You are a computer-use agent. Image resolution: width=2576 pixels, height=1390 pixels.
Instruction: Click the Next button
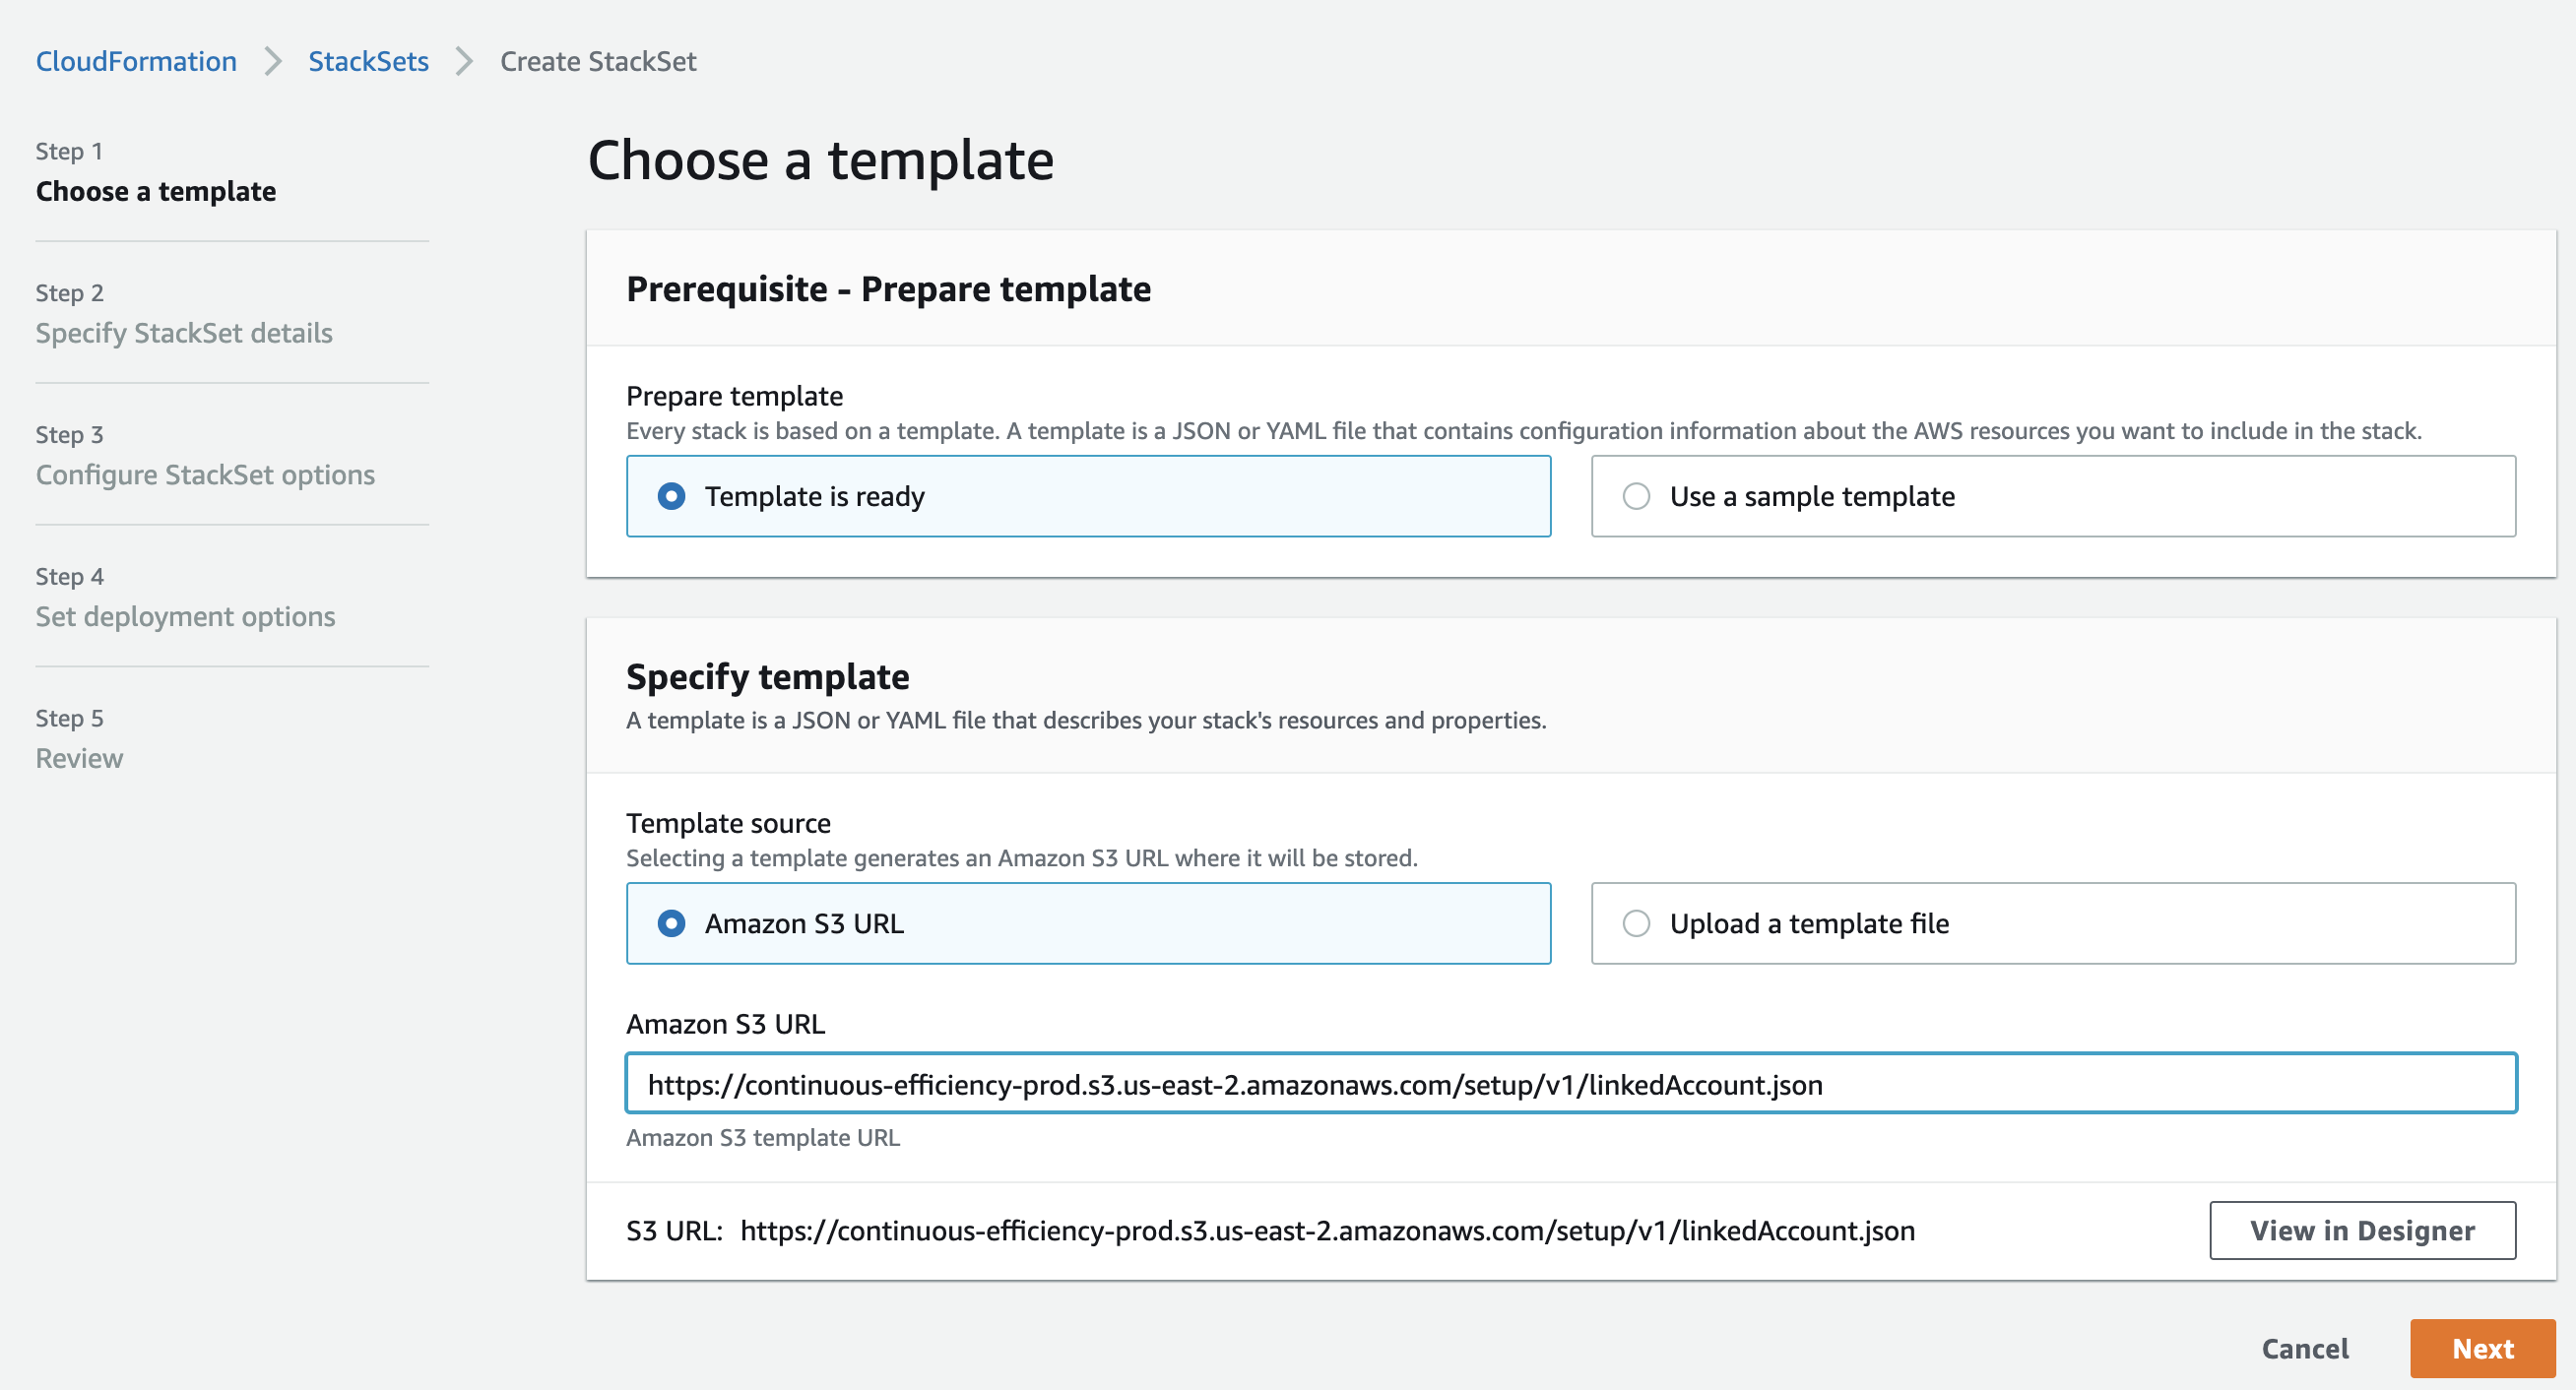2482,1348
